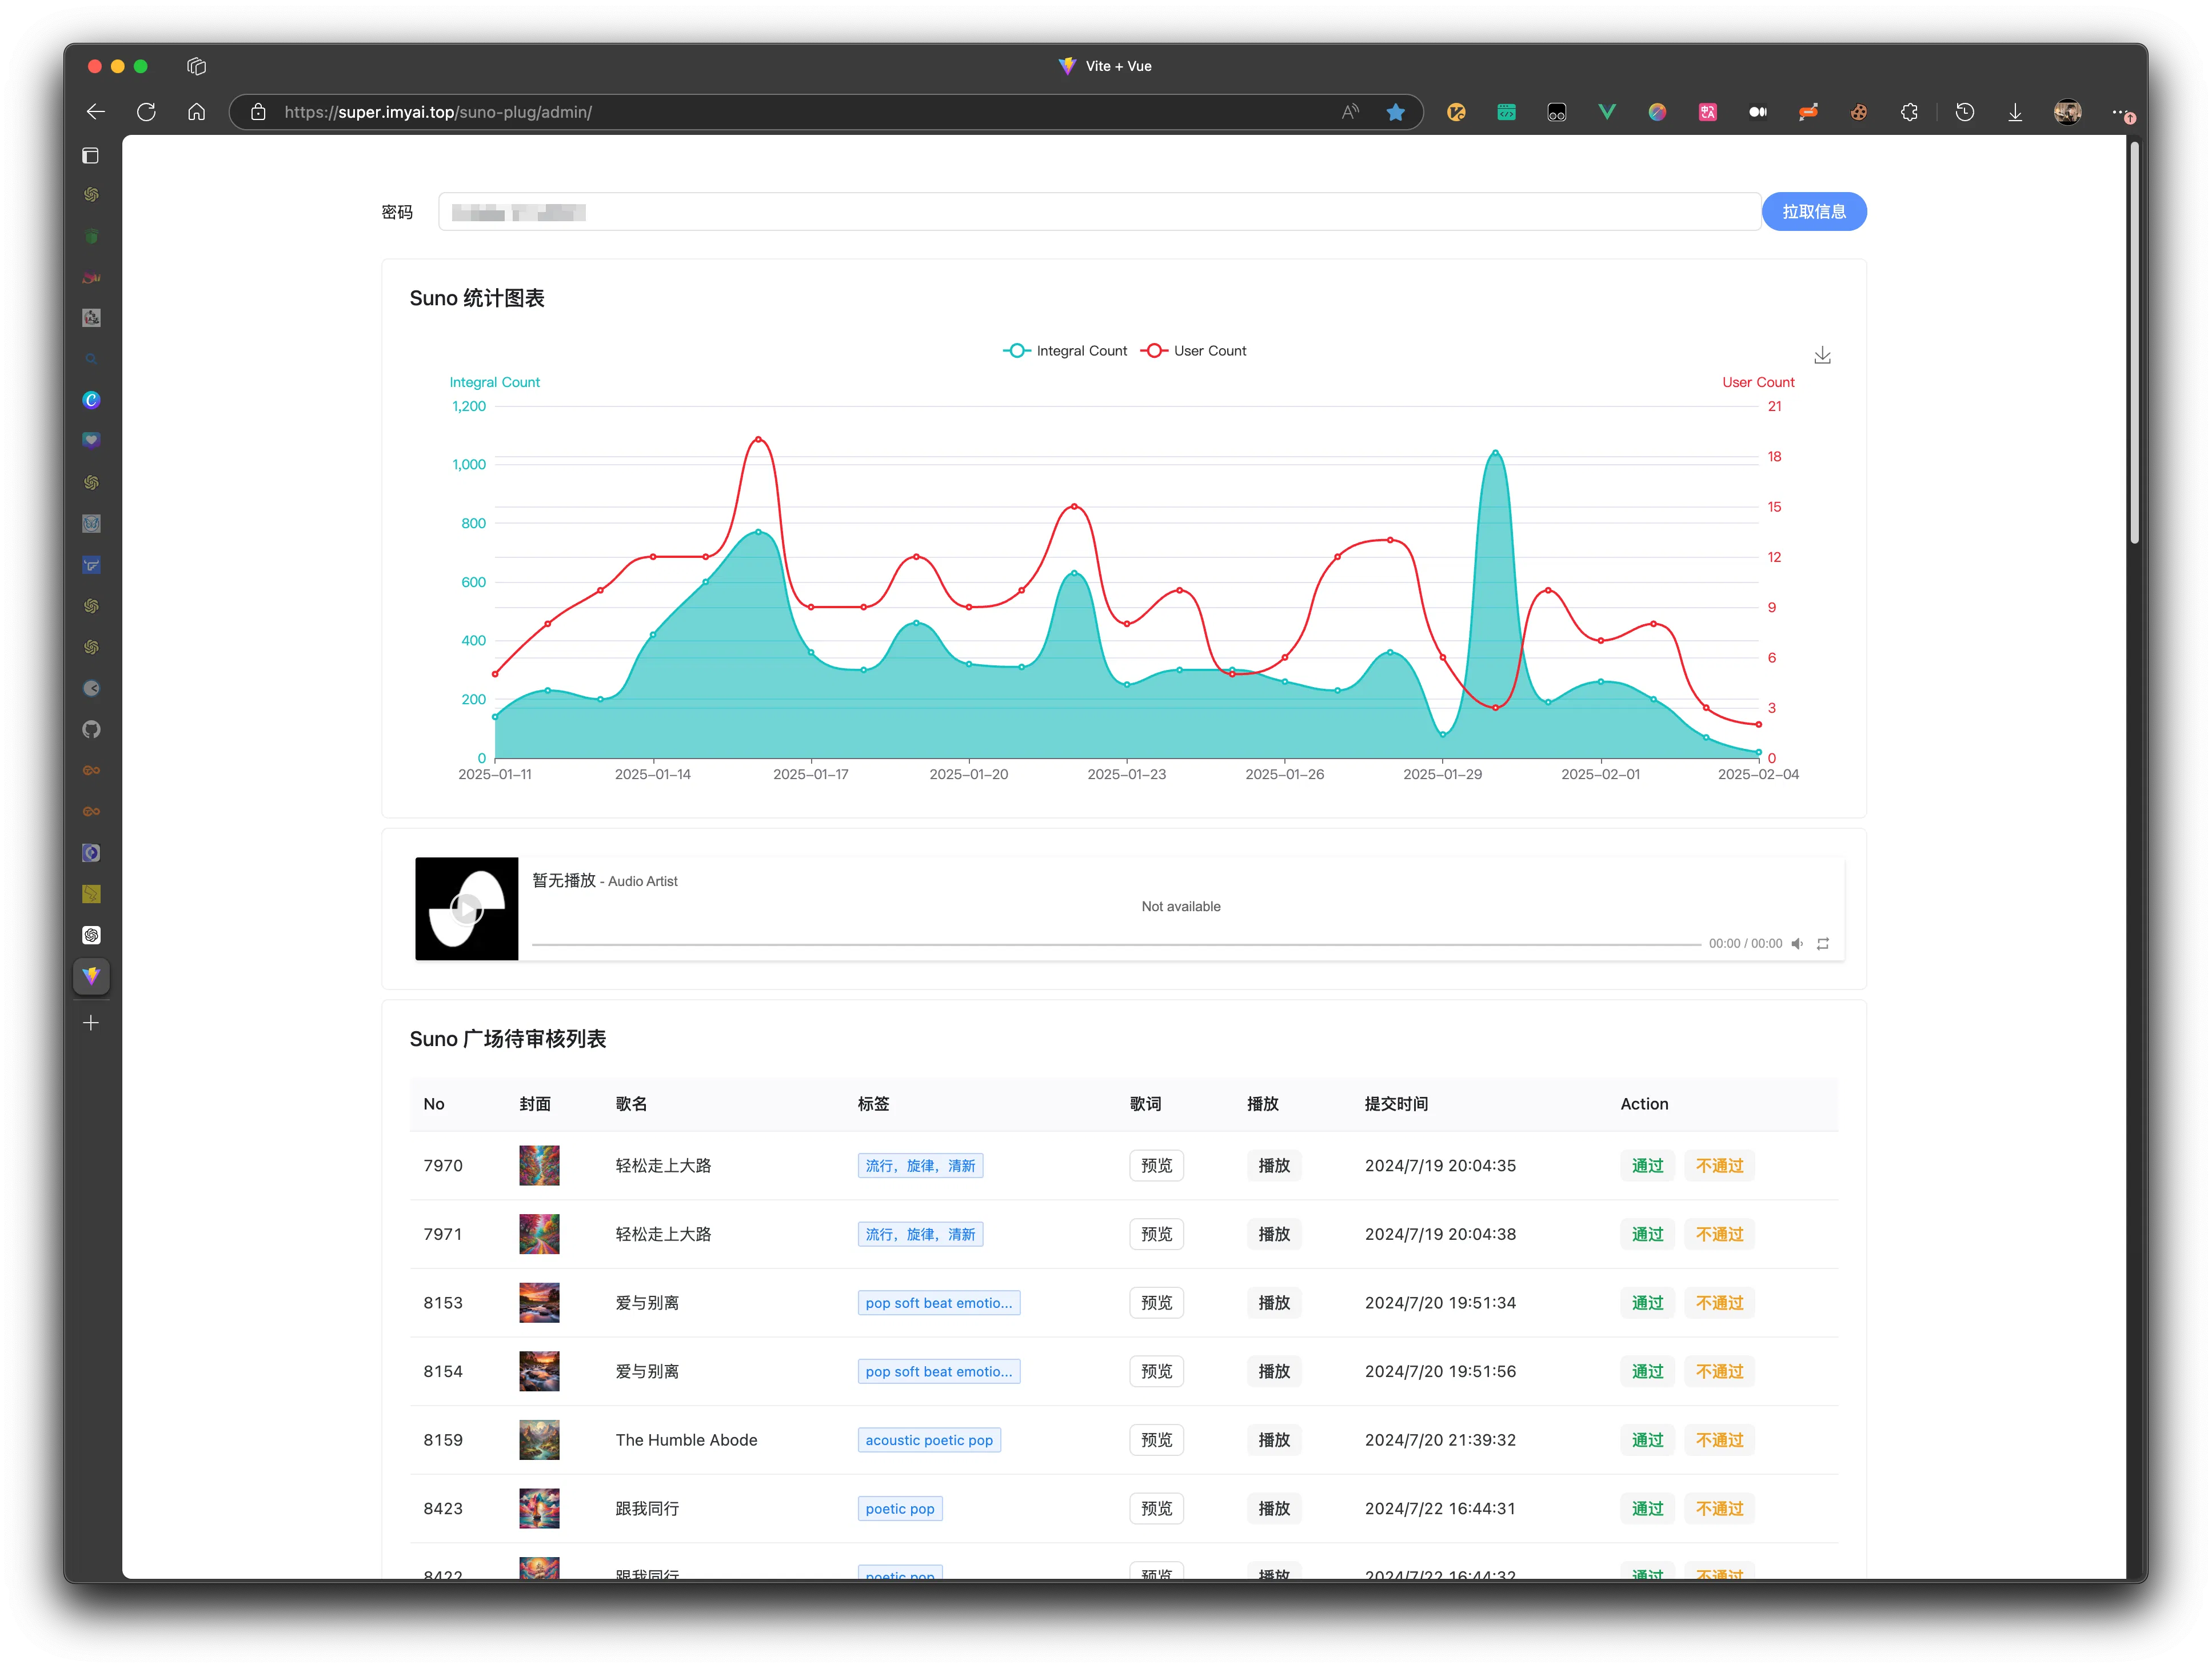Image resolution: width=2212 pixels, height=1668 pixels.
Task: Click the 提交时间 column header
Action: pos(1396,1104)
